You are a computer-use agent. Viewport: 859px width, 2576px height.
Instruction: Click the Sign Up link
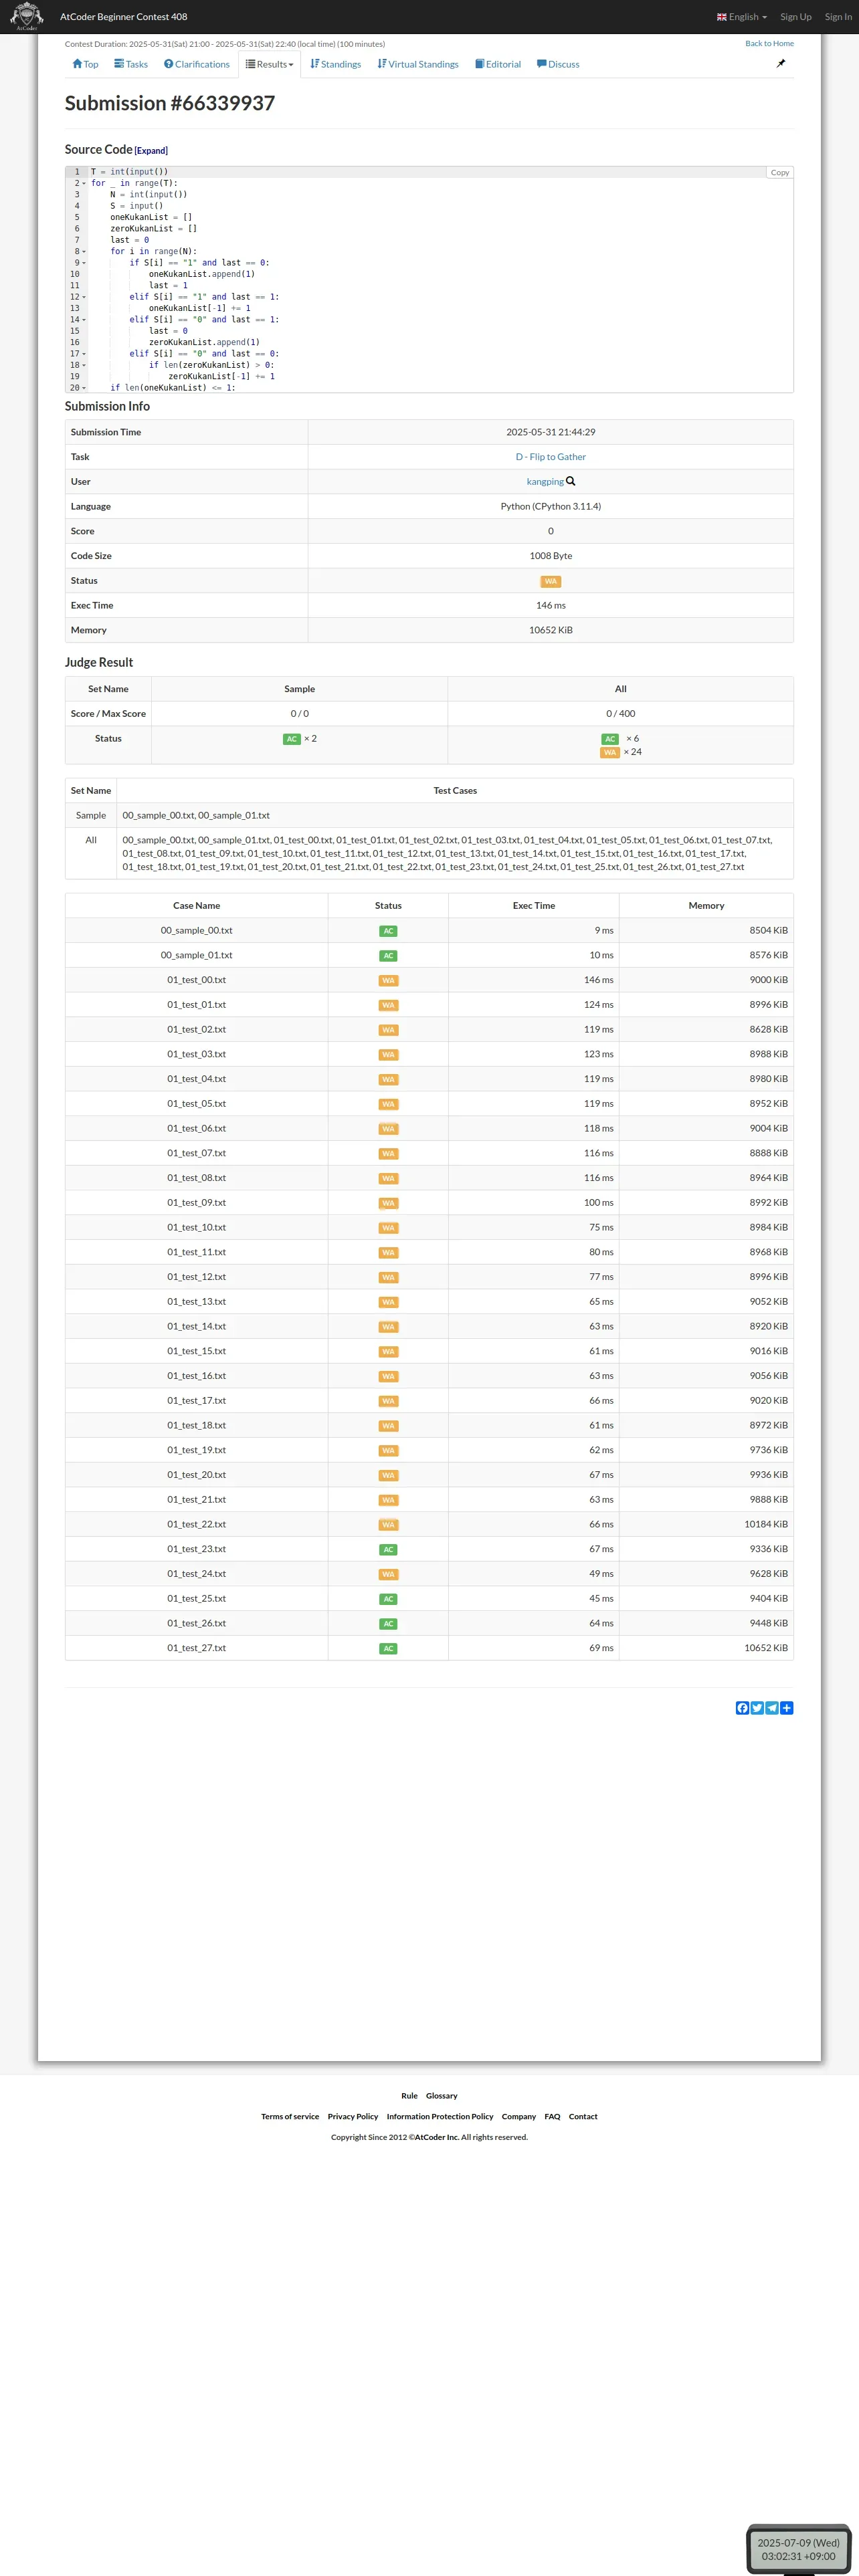click(x=796, y=17)
